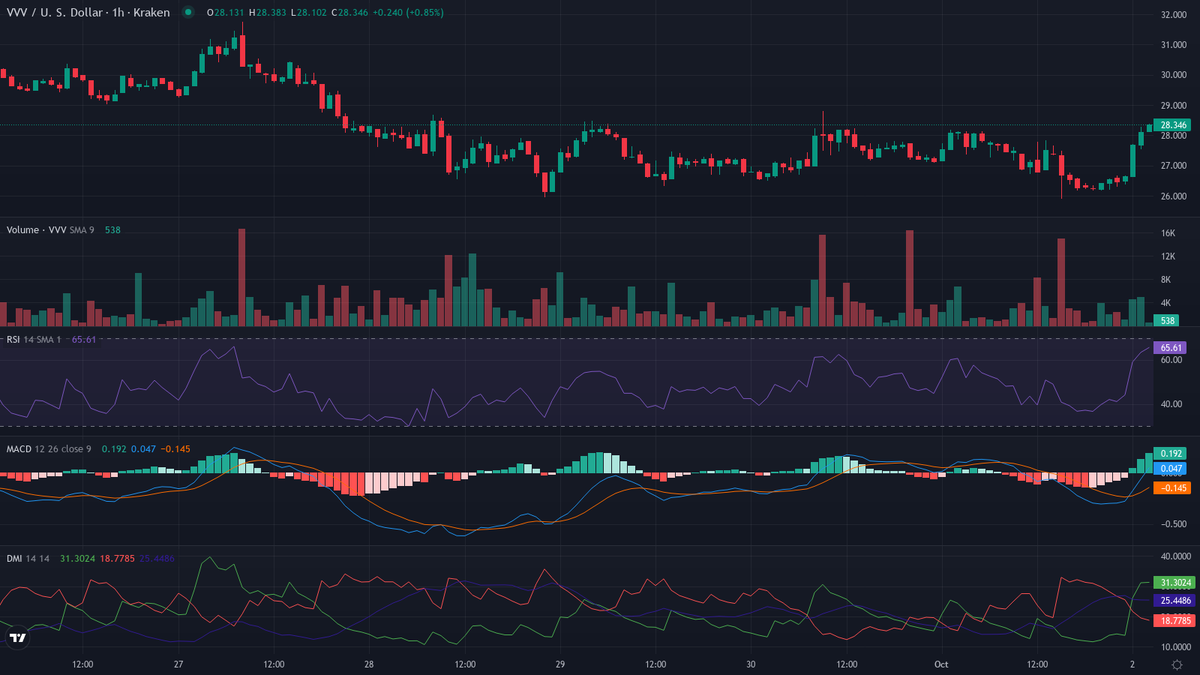Image resolution: width=1200 pixels, height=675 pixels.
Task: Click the high value H28.383
Action: pyautogui.click(x=268, y=12)
